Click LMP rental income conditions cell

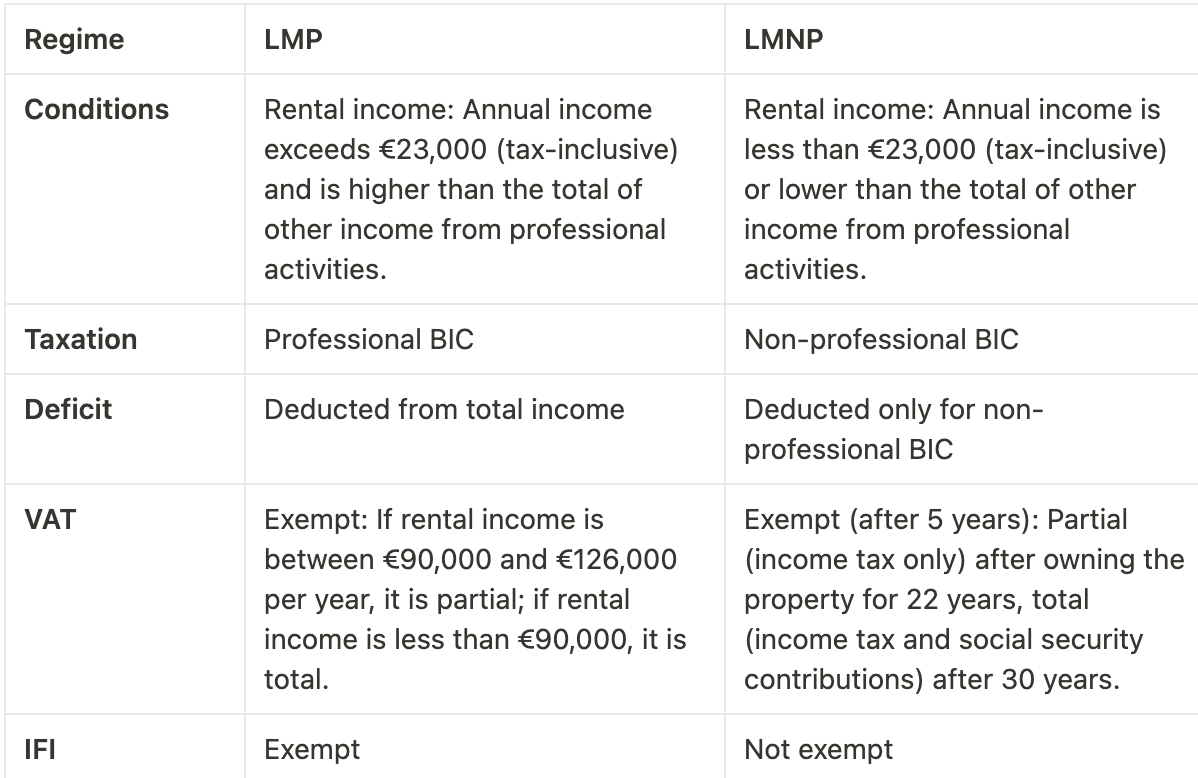tap(484, 189)
